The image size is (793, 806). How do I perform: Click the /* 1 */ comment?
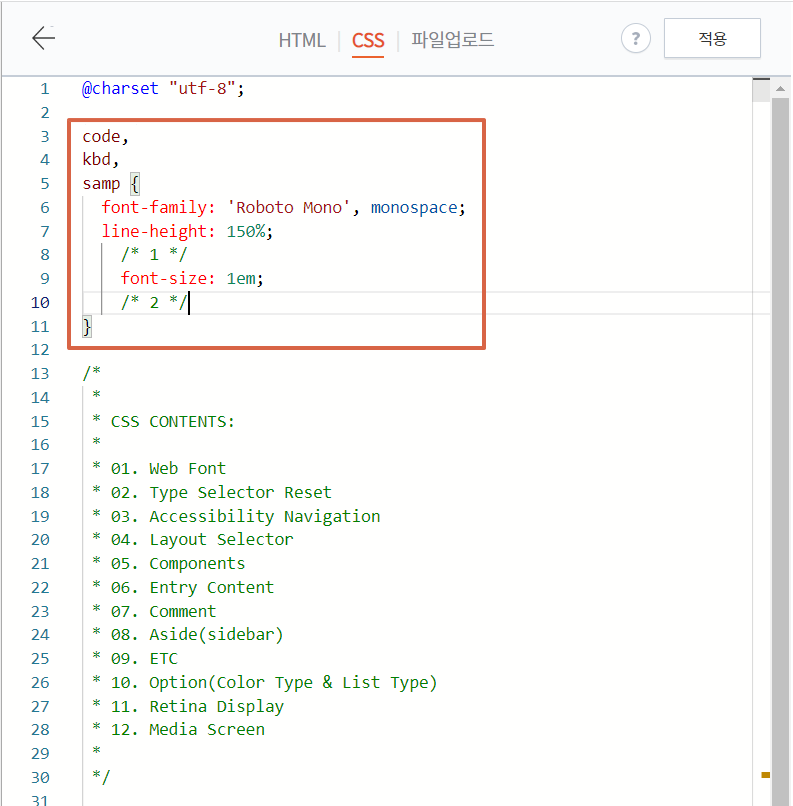pos(154,254)
